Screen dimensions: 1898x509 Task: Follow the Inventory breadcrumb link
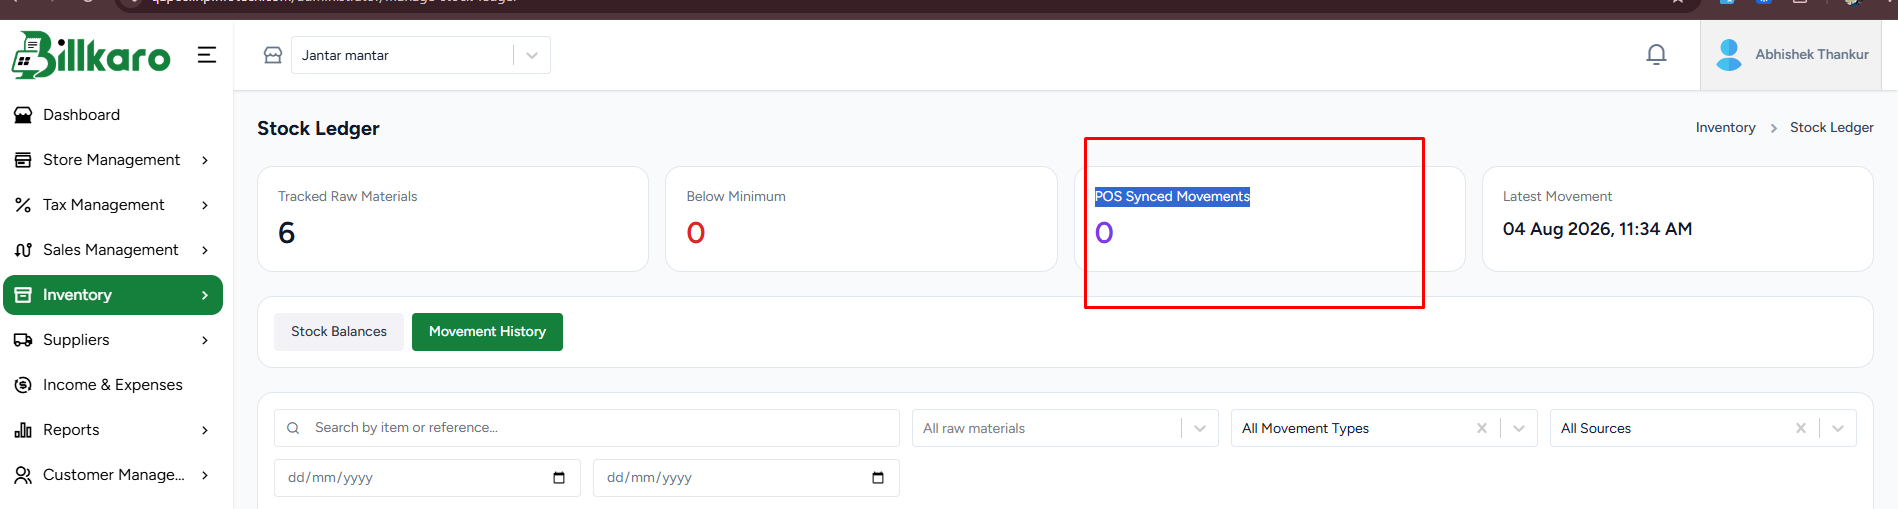point(1725,128)
